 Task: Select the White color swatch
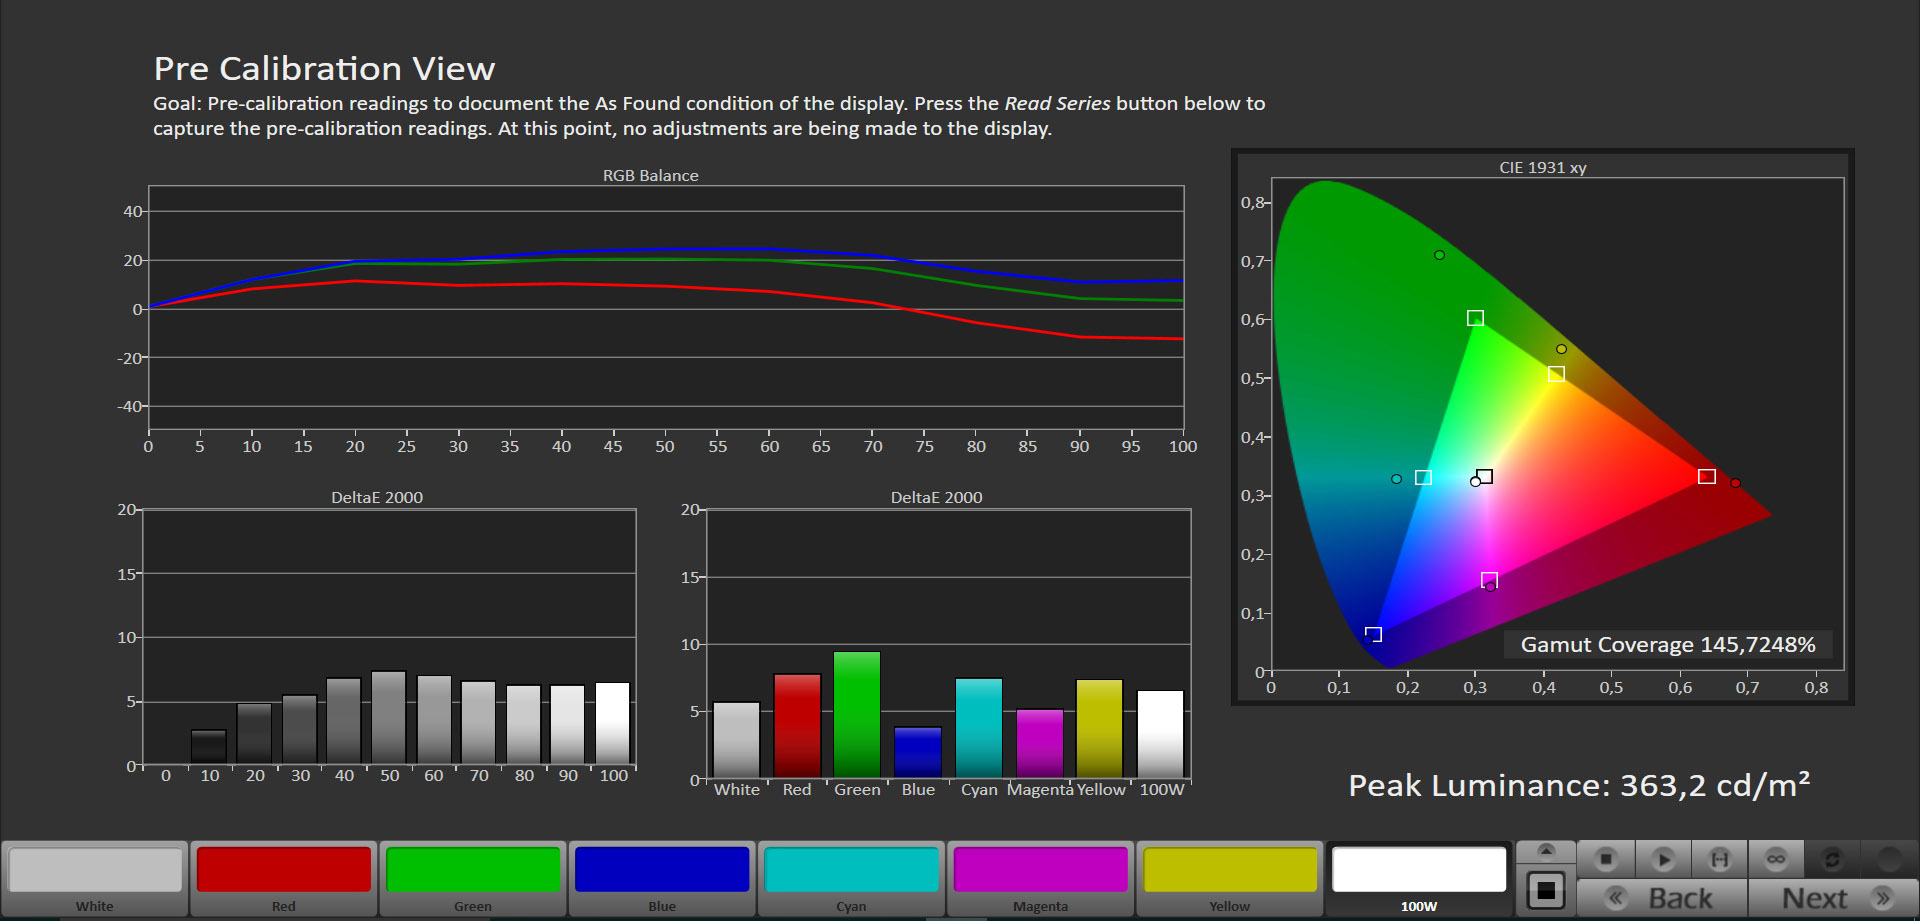click(x=95, y=870)
